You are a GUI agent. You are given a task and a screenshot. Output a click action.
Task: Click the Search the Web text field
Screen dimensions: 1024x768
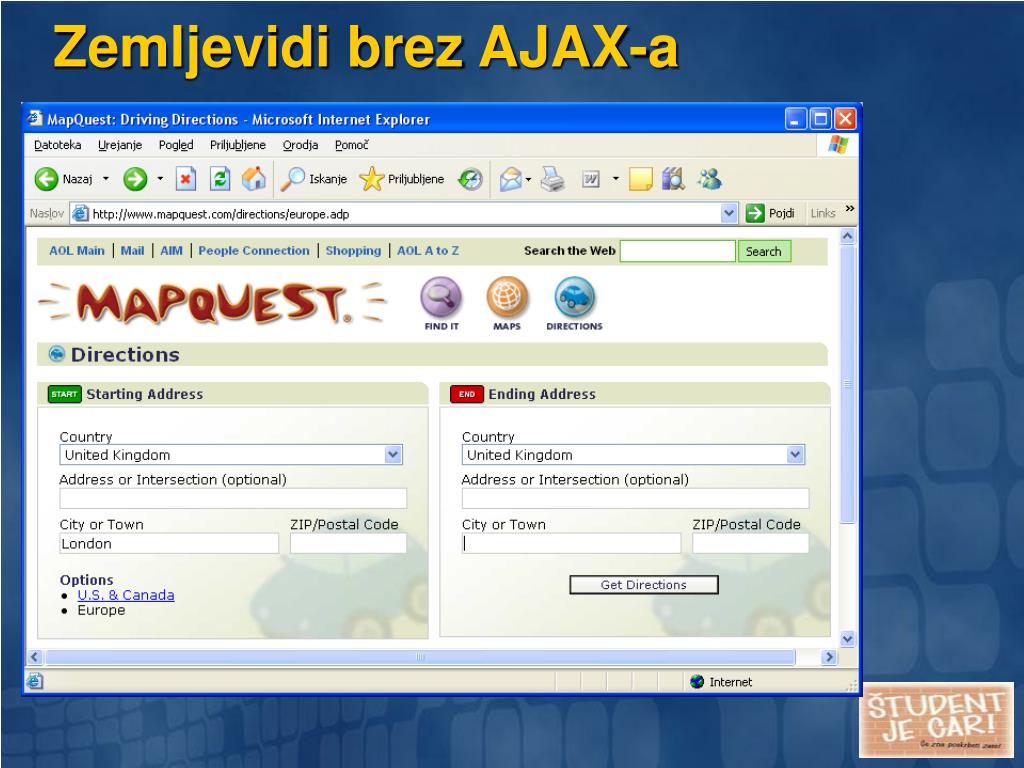677,251
